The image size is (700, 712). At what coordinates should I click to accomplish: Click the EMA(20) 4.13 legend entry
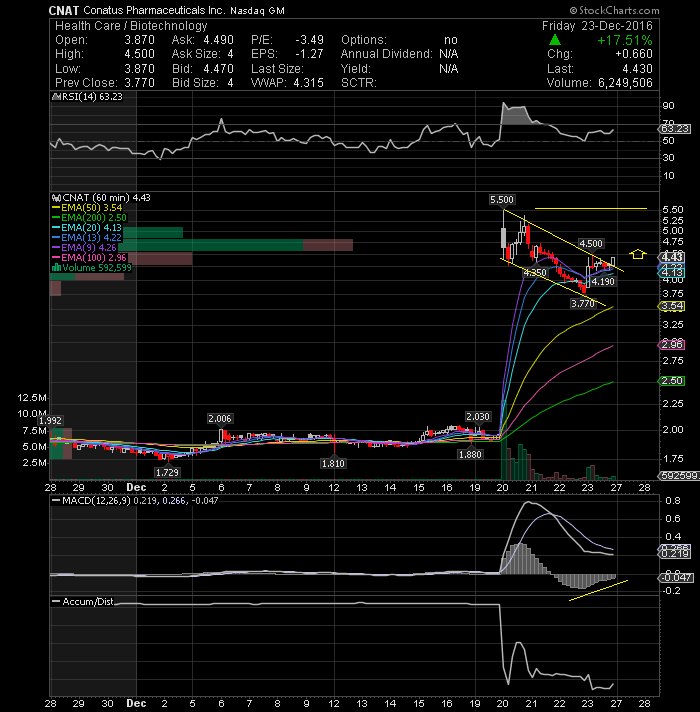(88, 228)
